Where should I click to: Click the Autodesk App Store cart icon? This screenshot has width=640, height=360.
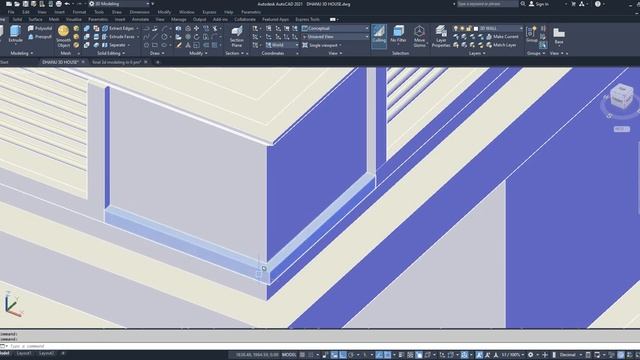pos(573,4)
